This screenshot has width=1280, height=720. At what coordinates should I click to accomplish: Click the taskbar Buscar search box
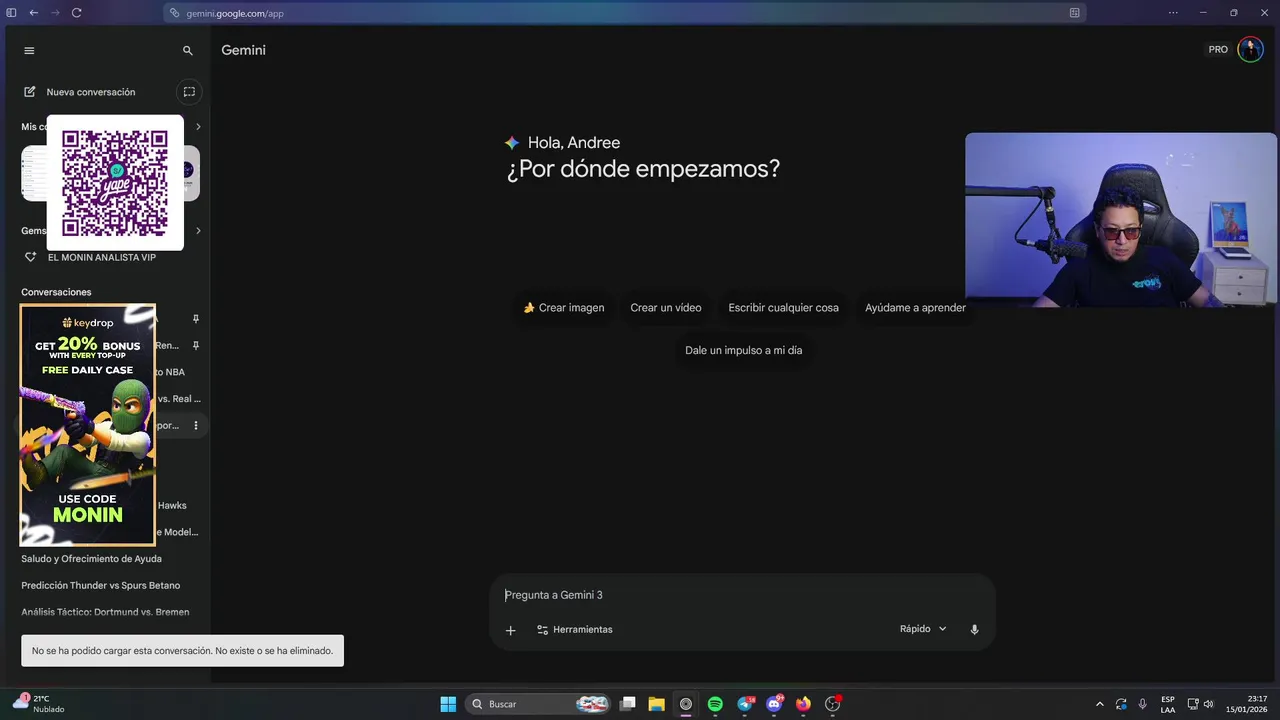pos(539,704)
